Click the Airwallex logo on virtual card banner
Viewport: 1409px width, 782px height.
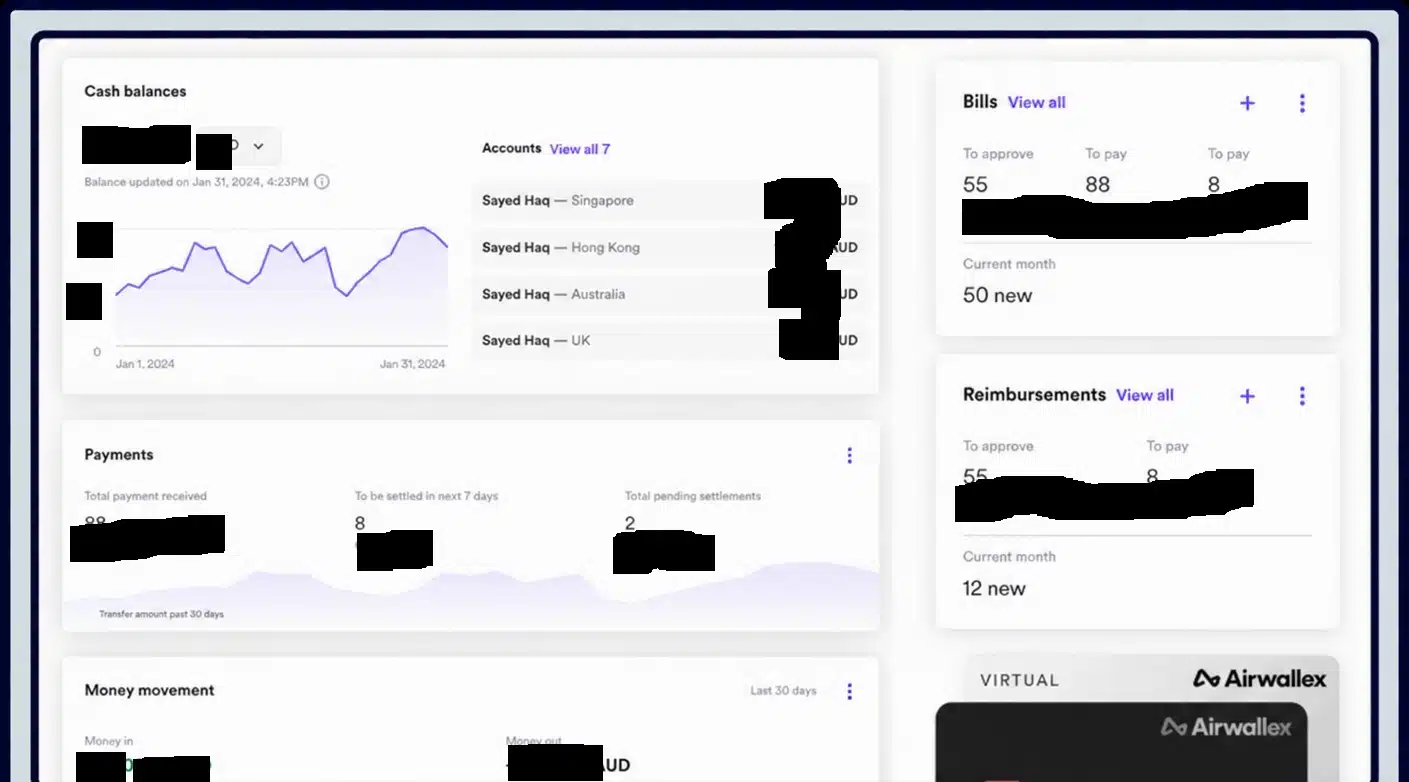1260,679
